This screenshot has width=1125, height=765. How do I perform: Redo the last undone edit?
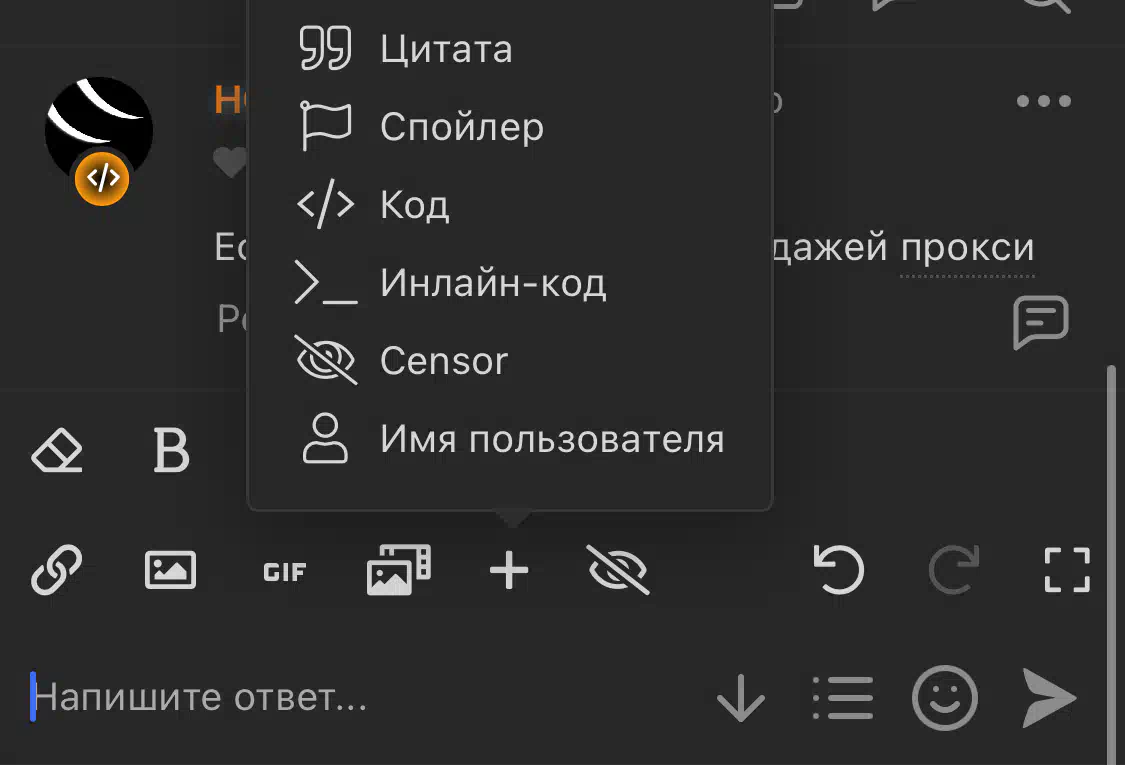click(954, 570)
